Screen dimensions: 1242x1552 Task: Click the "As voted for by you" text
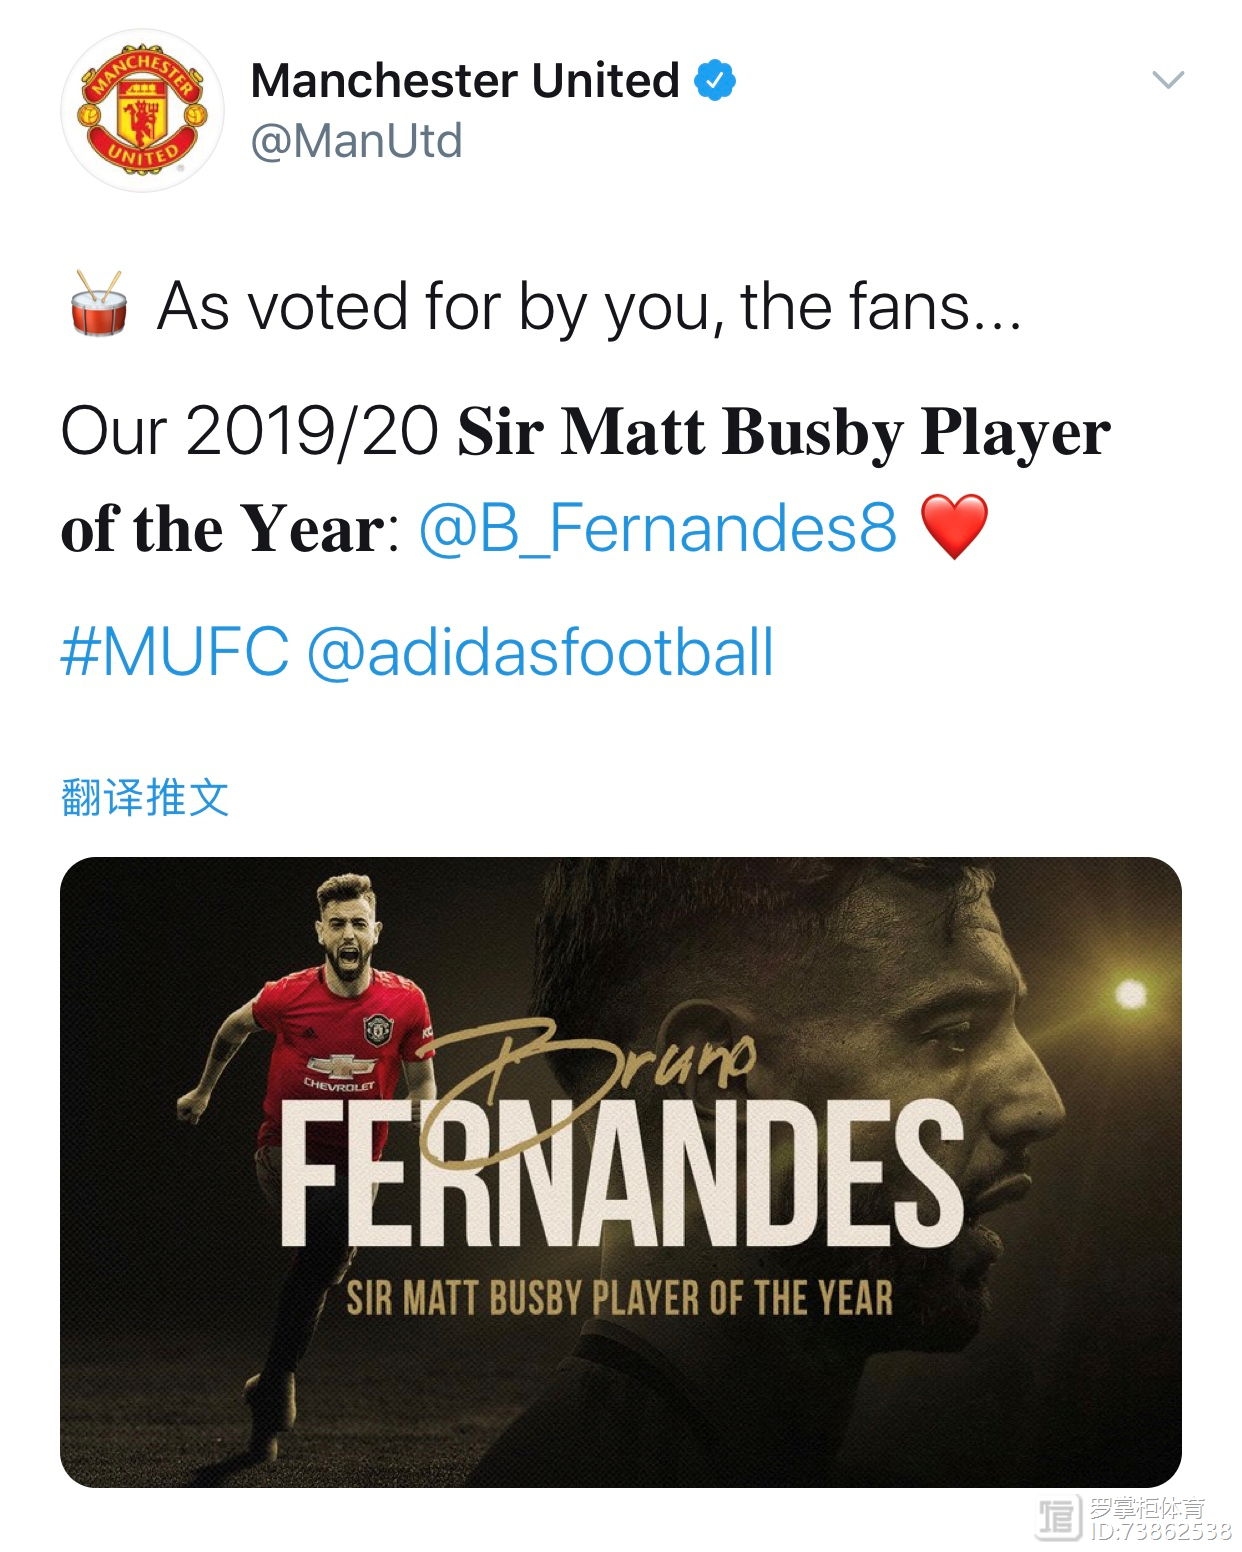(590, 306)
